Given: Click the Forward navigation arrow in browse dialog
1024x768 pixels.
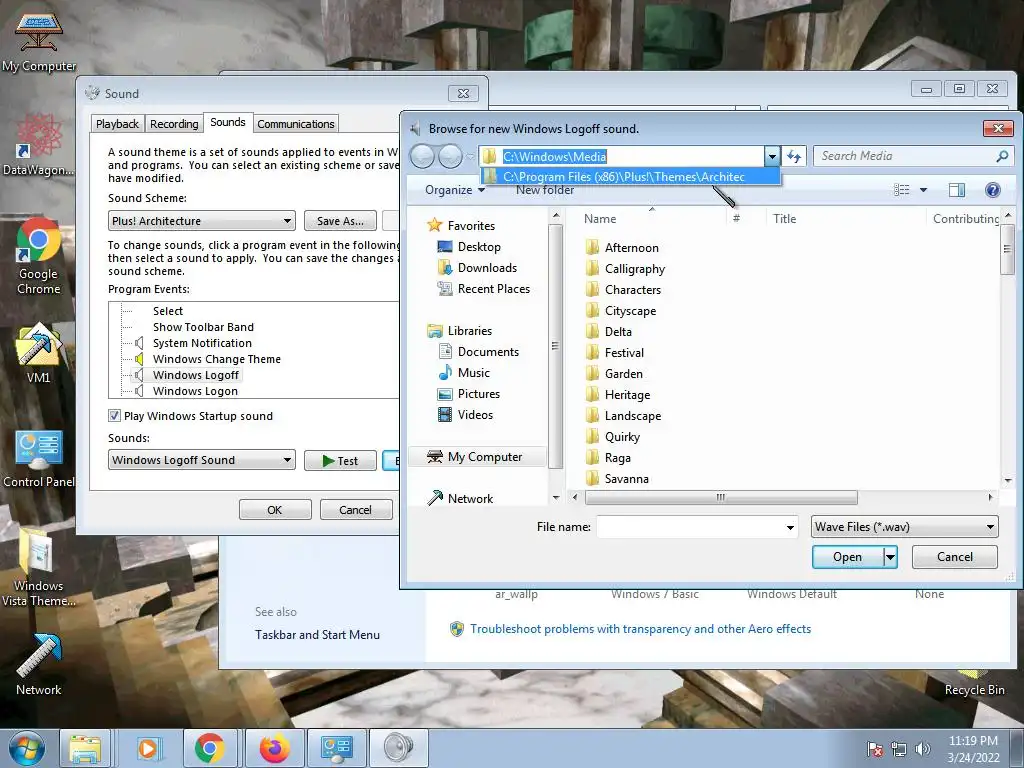Looking at the screenshot, I should pos(451,157).
